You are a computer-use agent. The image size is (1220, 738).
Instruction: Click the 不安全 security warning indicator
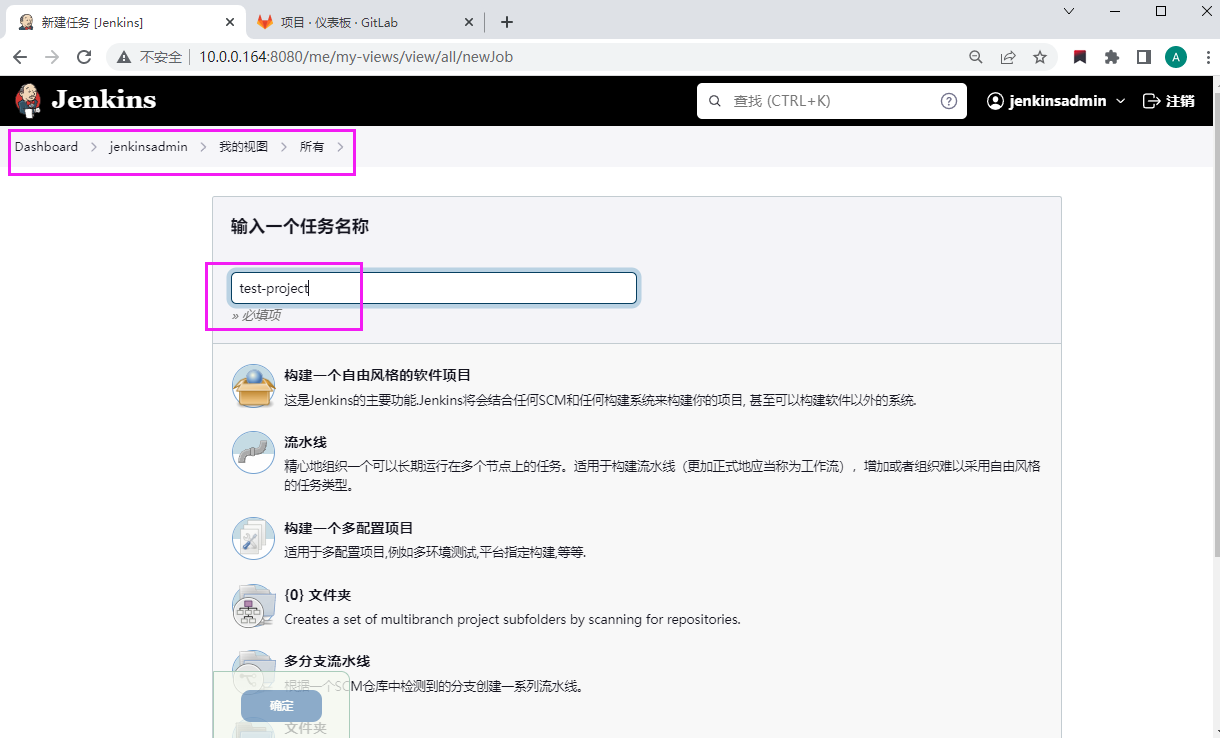pyautogui.click(x=150, y=57)
